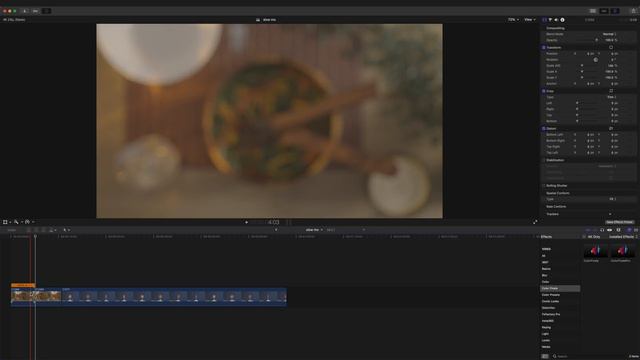Toggle the Transform section checkbox

click(544, 47)
